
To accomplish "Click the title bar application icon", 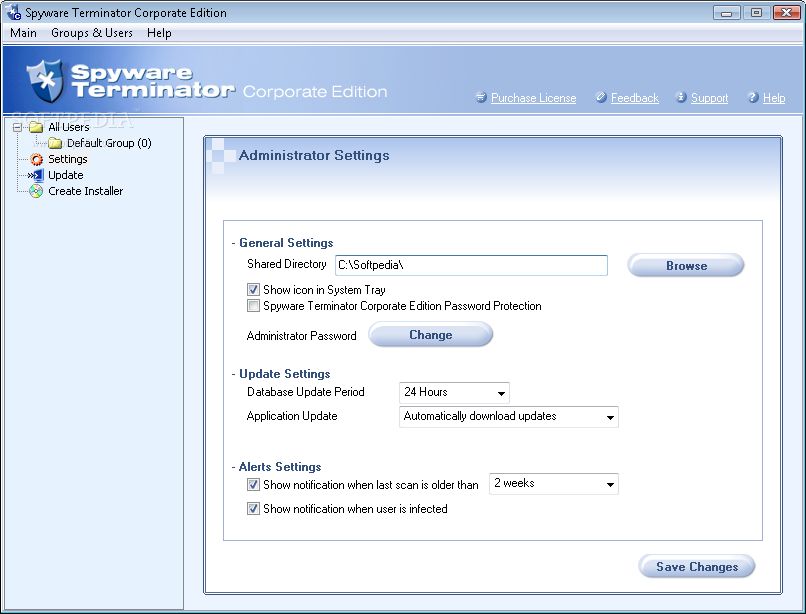I will coord(13,12).
